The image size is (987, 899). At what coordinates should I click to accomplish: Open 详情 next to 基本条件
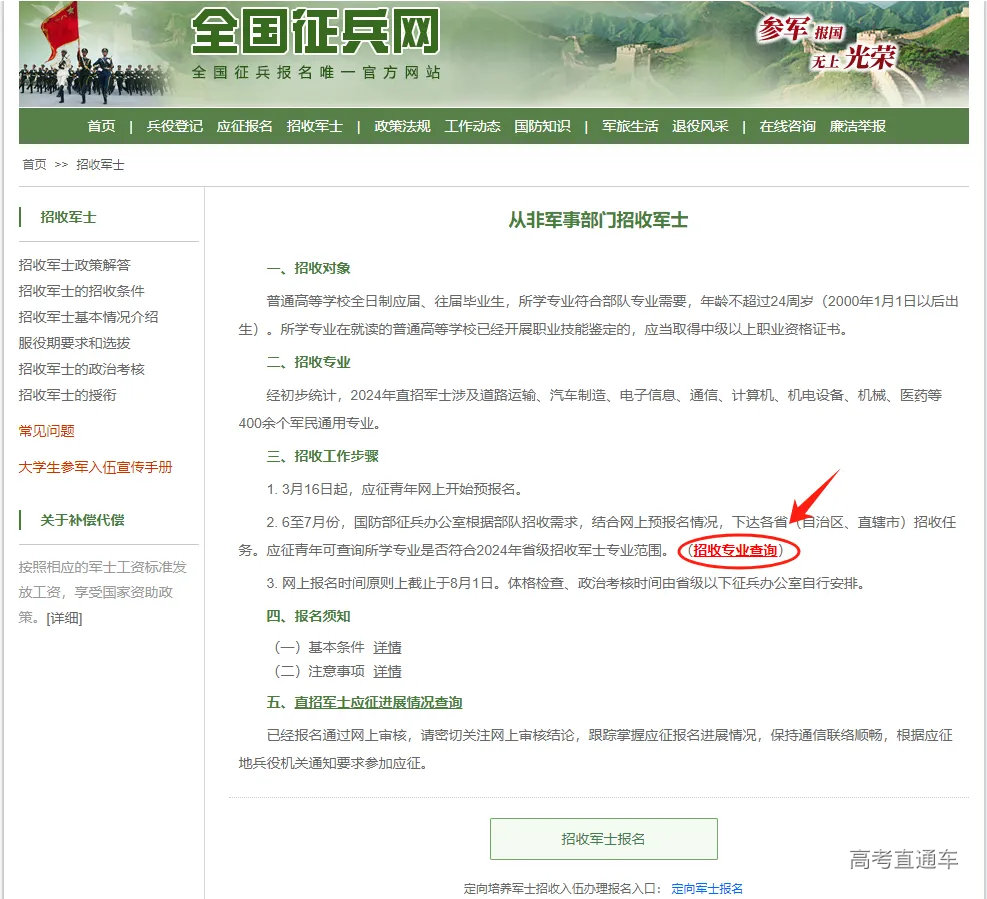(388, 648)
